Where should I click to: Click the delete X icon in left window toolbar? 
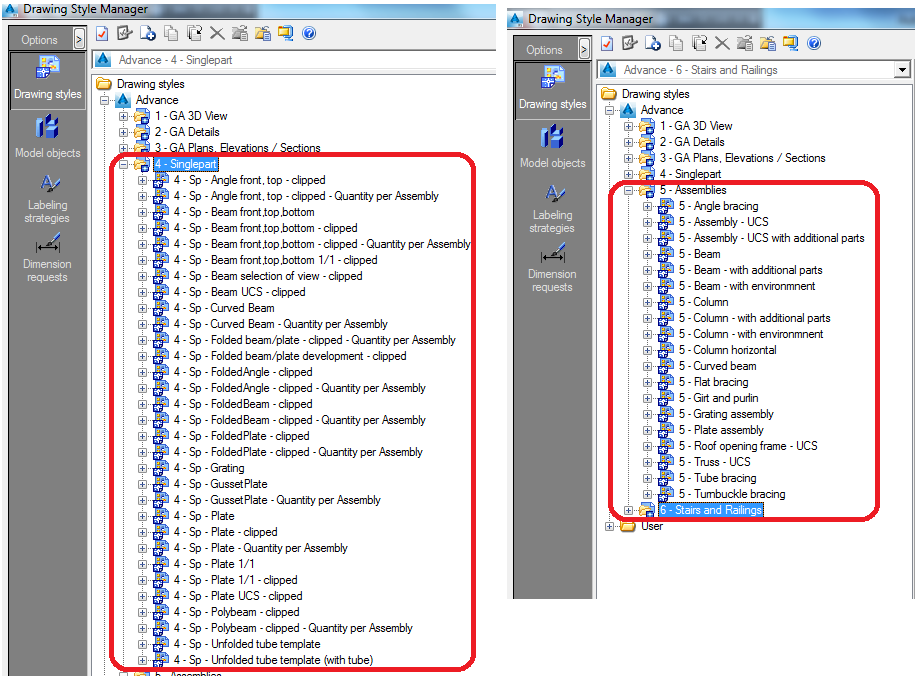[x=217, y=33]
